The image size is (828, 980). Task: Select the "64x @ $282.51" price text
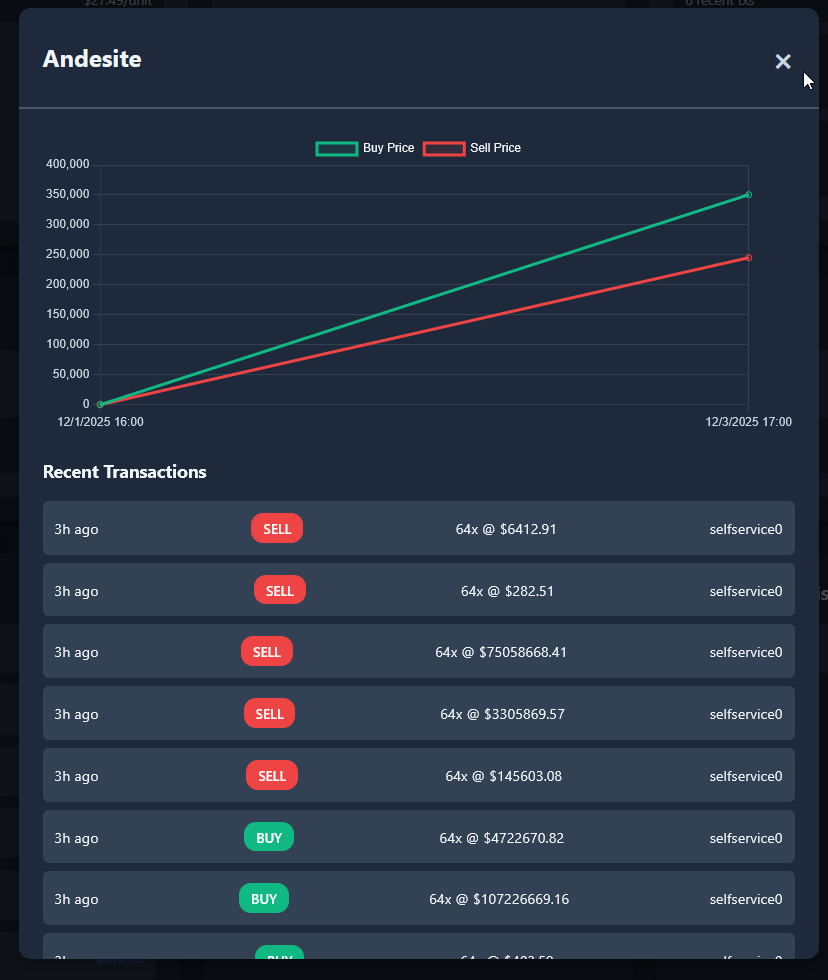coord(507,591)
